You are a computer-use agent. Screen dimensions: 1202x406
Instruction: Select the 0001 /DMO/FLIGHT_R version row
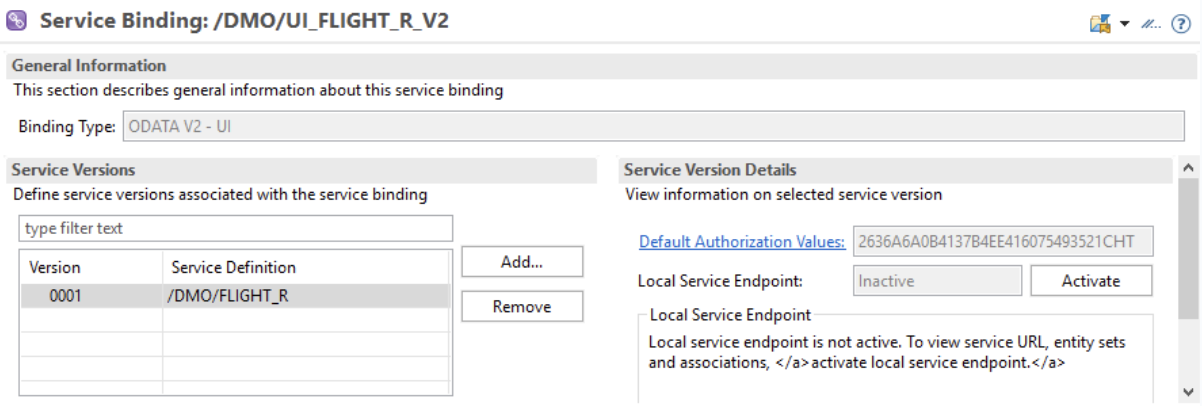234,296
